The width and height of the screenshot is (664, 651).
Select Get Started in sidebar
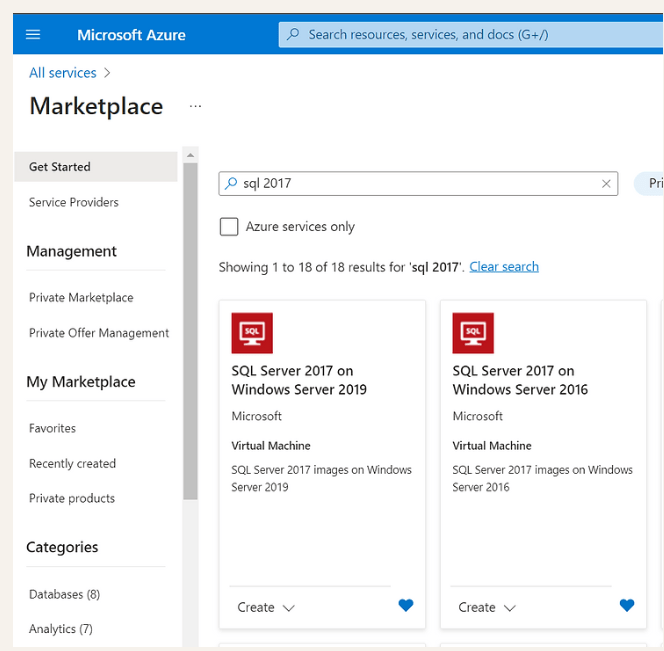pos(96,166)
